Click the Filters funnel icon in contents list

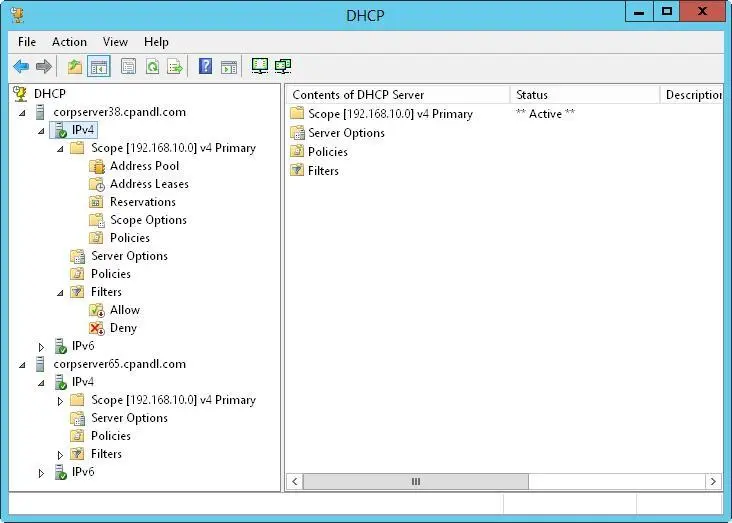click(297, 170)
